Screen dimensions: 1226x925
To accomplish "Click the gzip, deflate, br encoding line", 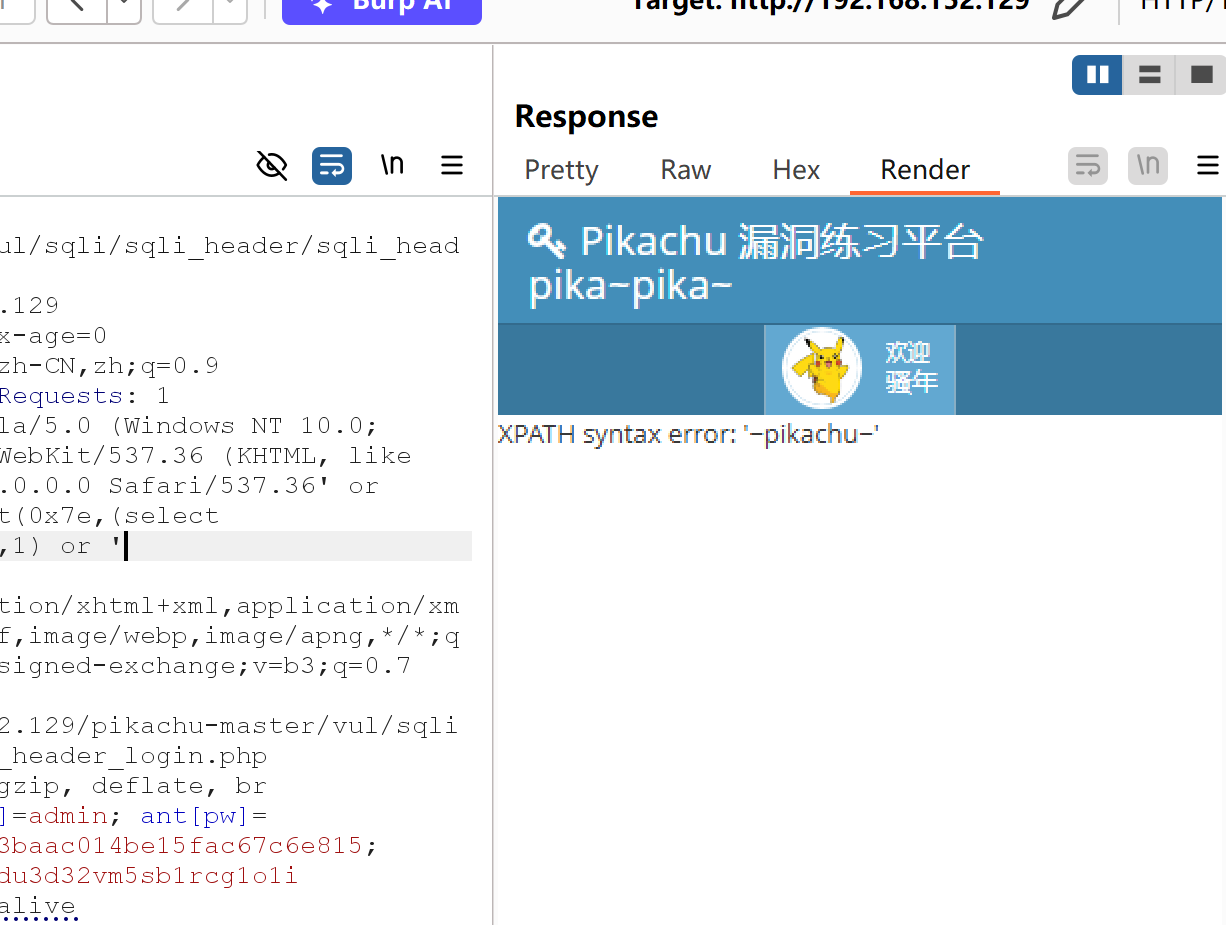I will click(x=133, y=786).
